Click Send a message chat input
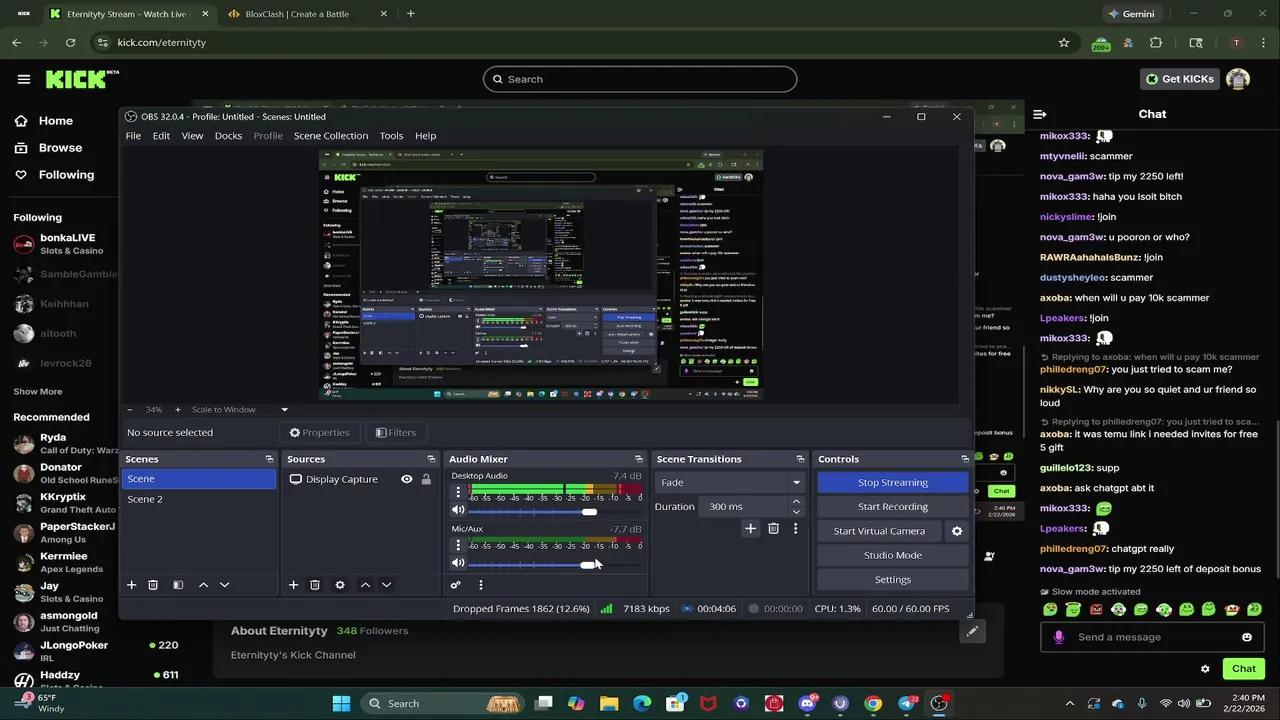Image resolution: width=1280 pixels, height=720 pixels. point(1152,637)
